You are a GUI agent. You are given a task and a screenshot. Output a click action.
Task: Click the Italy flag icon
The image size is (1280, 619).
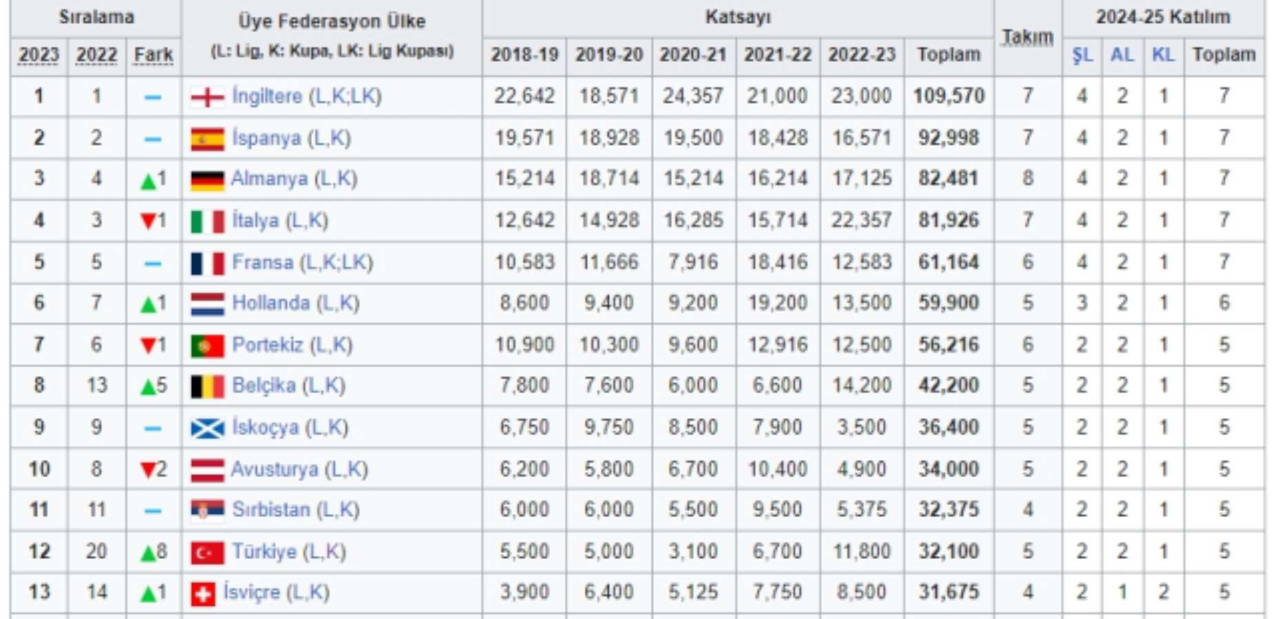click(x=207, y=221)
